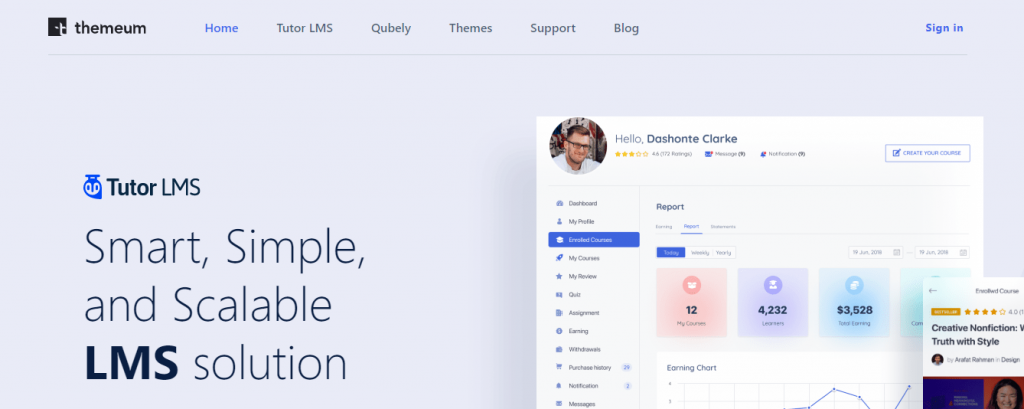Select the underlined Report tab
Screen dimensions: 1024x409
pos(692,227)
